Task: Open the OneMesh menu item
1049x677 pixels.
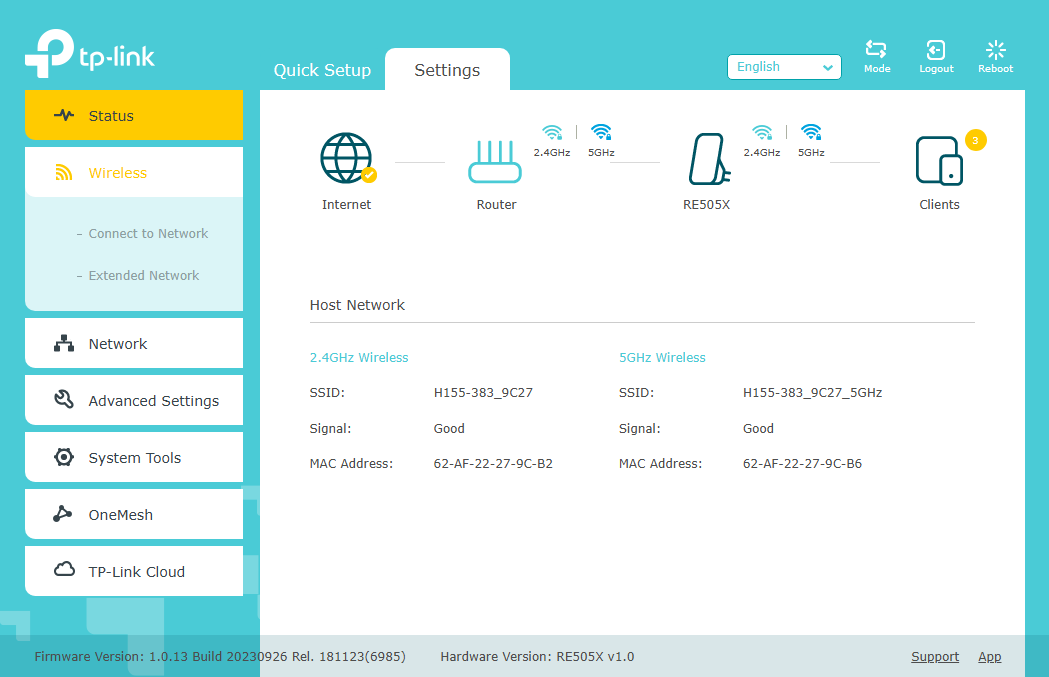Action: pyautogui.click(x=134, y=514)
